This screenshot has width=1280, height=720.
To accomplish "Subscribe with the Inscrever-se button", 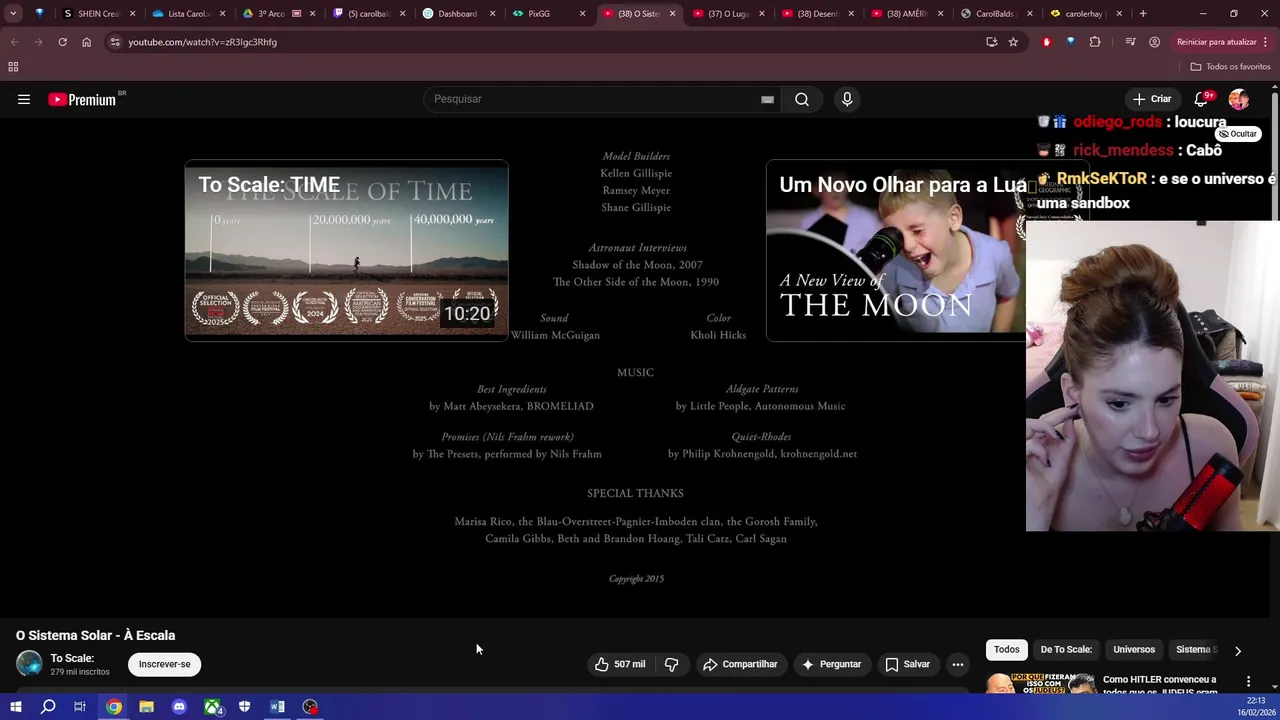I will coord(164,664).
